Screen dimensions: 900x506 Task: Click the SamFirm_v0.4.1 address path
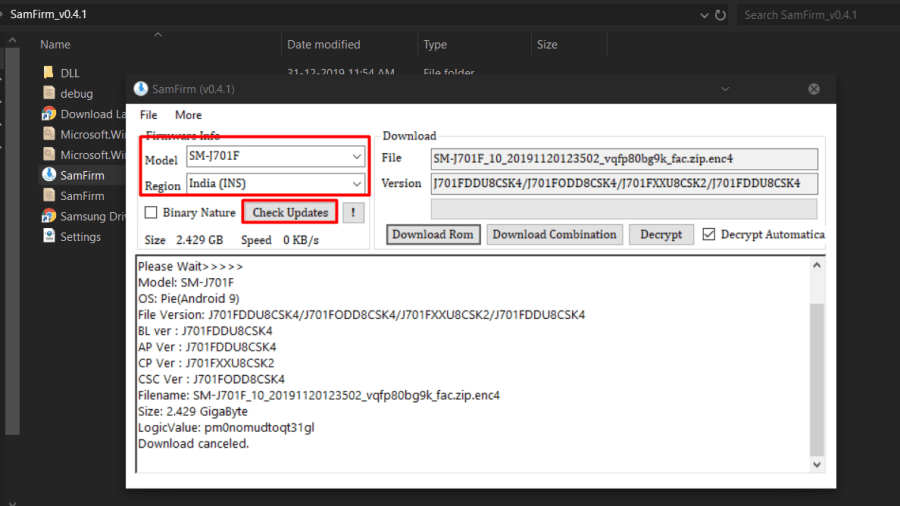coord(48,14)
